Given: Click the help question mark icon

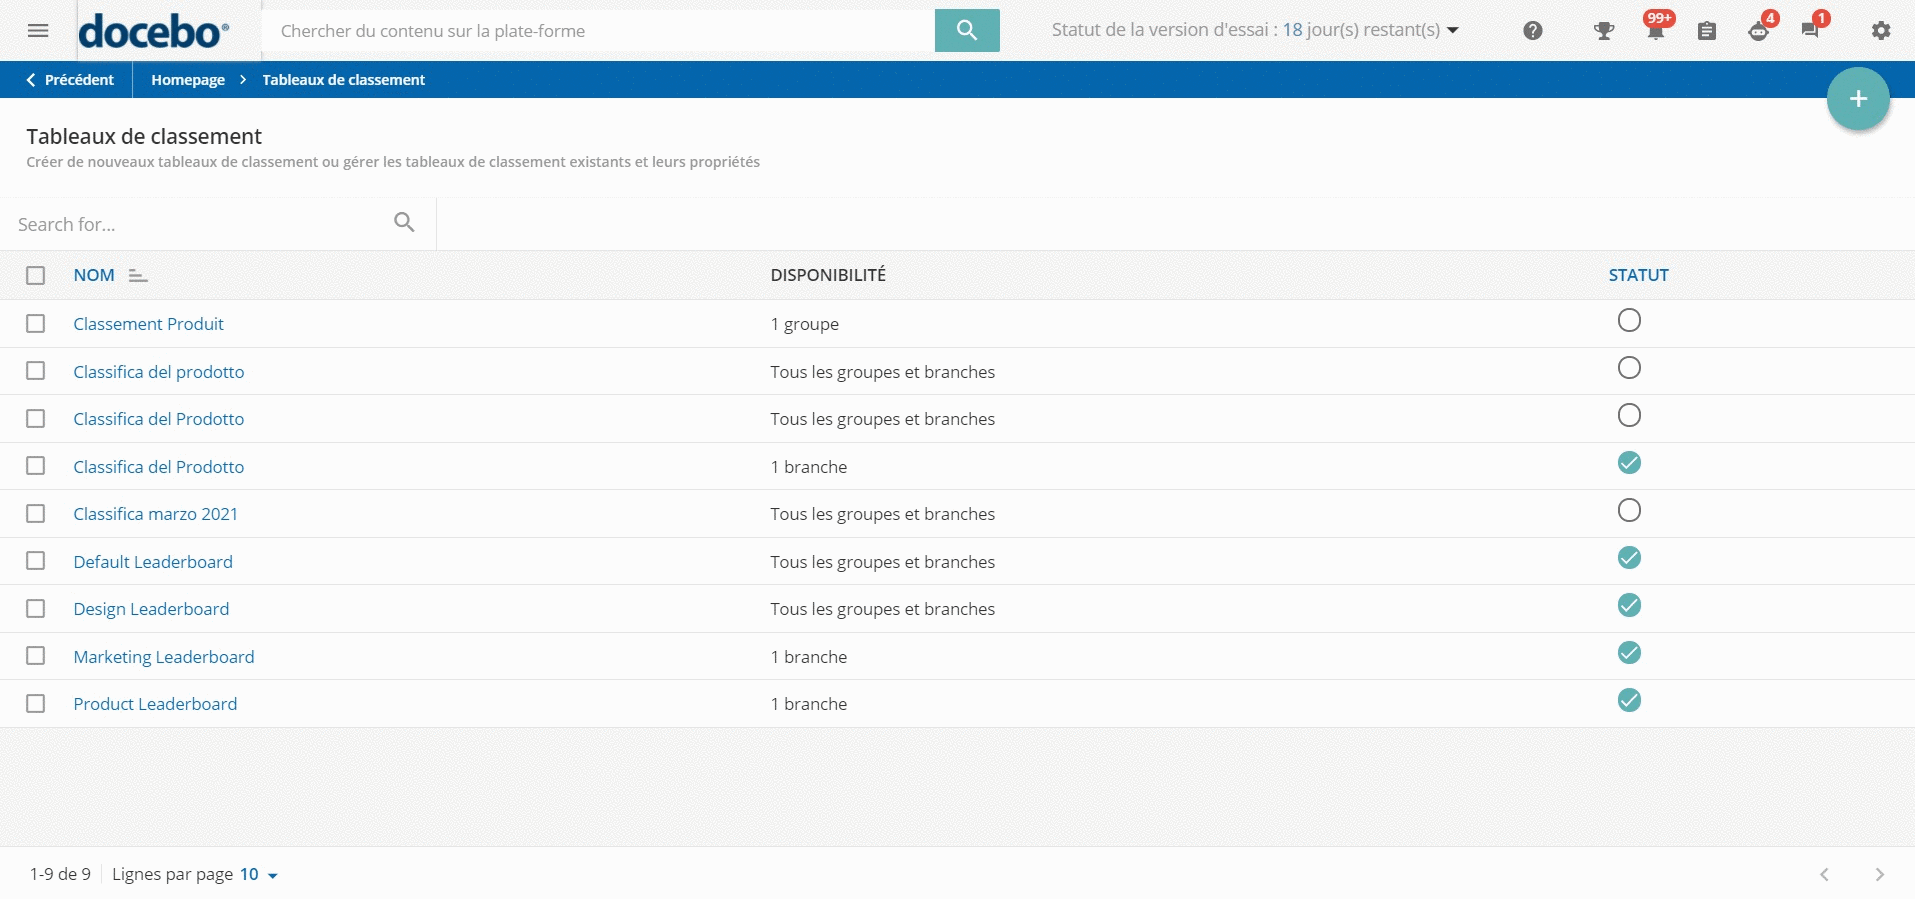Looking at the screenshot, I should coord(1532,31).
